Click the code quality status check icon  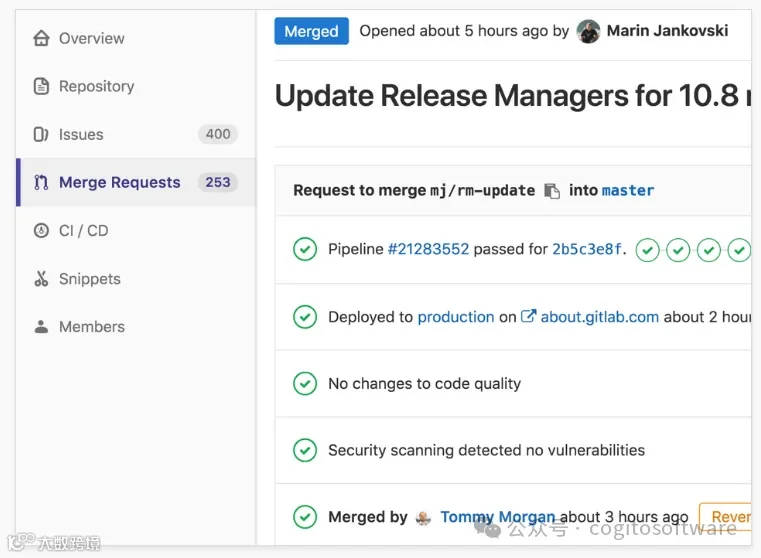click(x=305, y=383)
